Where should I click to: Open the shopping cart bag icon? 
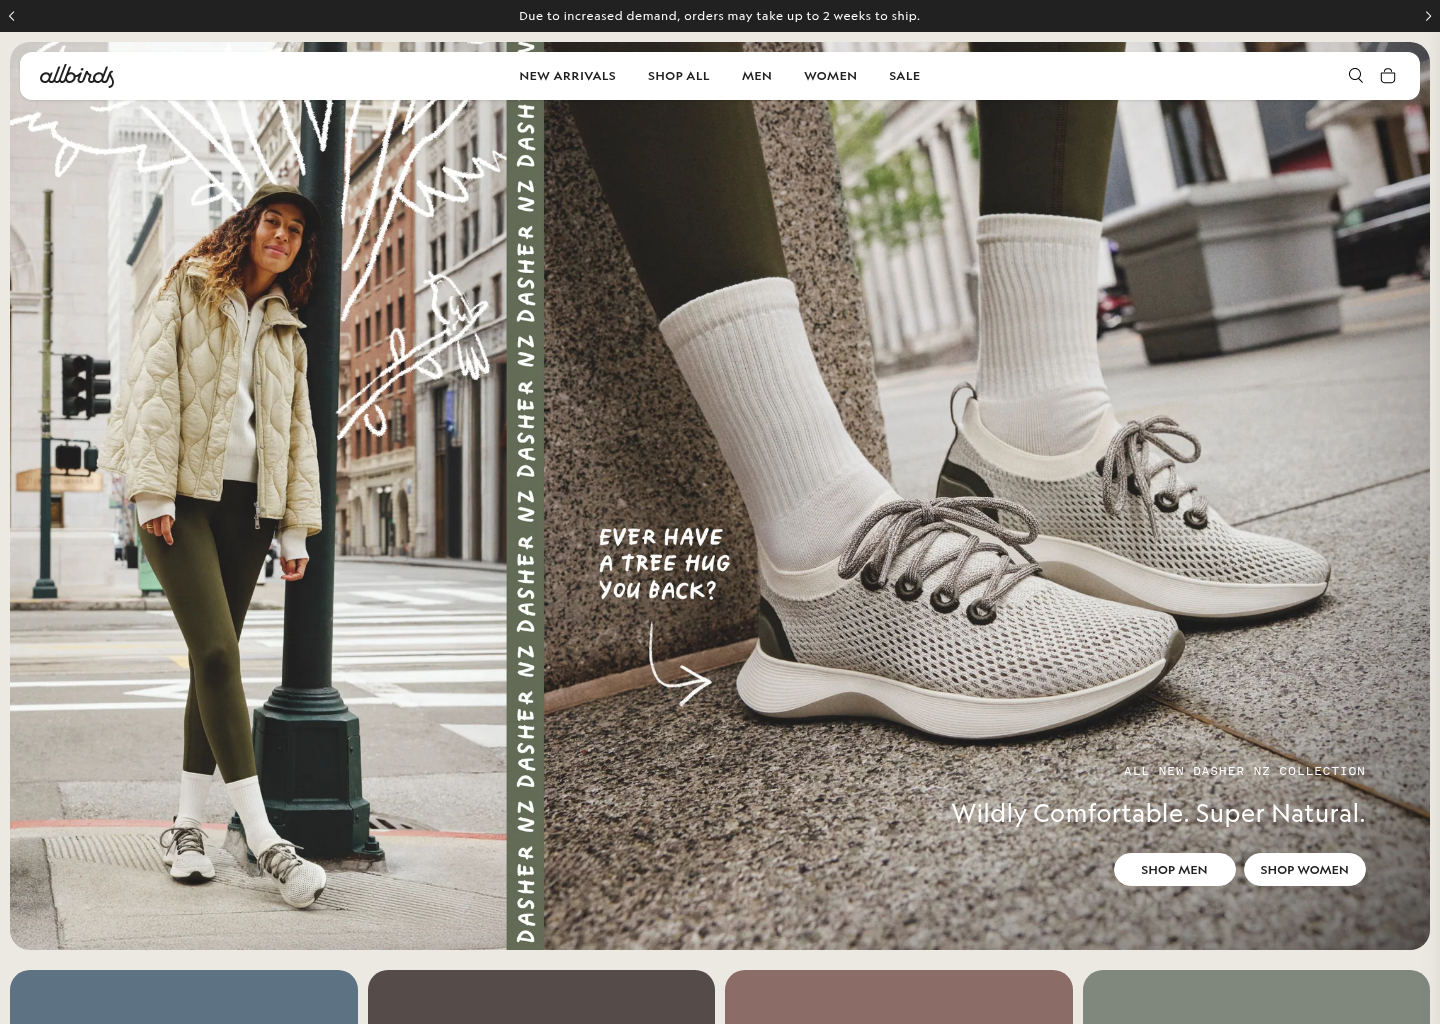coord(1387,75)
